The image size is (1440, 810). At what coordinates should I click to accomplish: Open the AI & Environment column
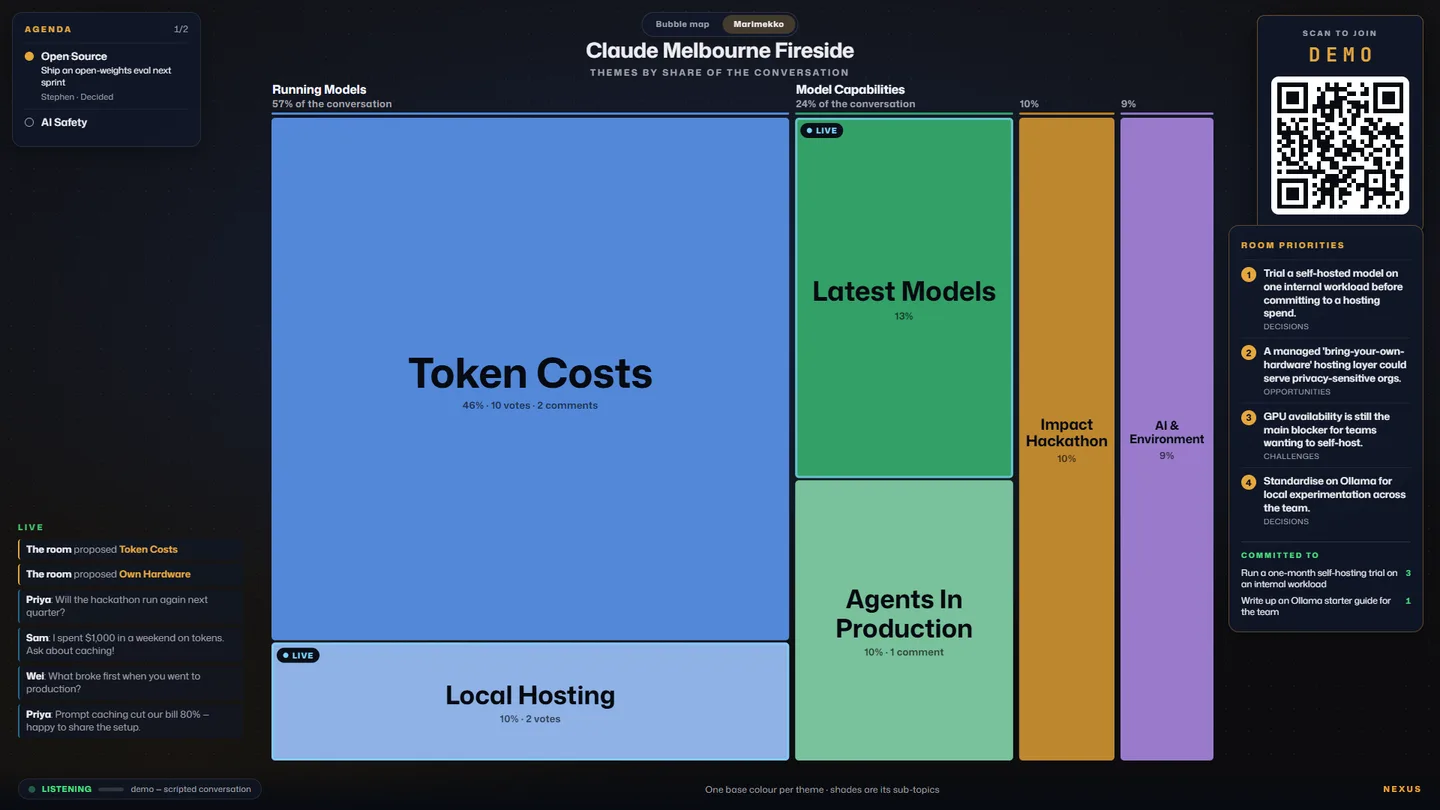1167,439
